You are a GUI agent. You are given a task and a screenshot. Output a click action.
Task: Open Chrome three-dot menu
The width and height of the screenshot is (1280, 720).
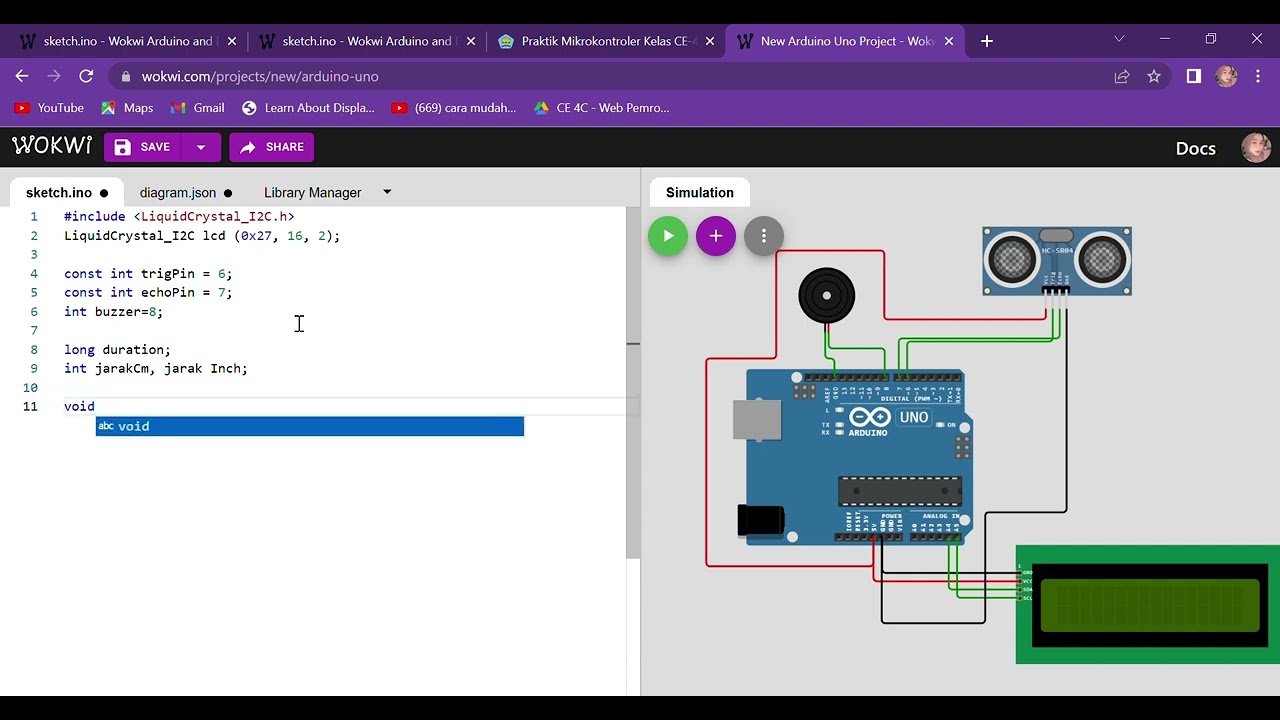pyautogui.click(x=1258, y=76)
